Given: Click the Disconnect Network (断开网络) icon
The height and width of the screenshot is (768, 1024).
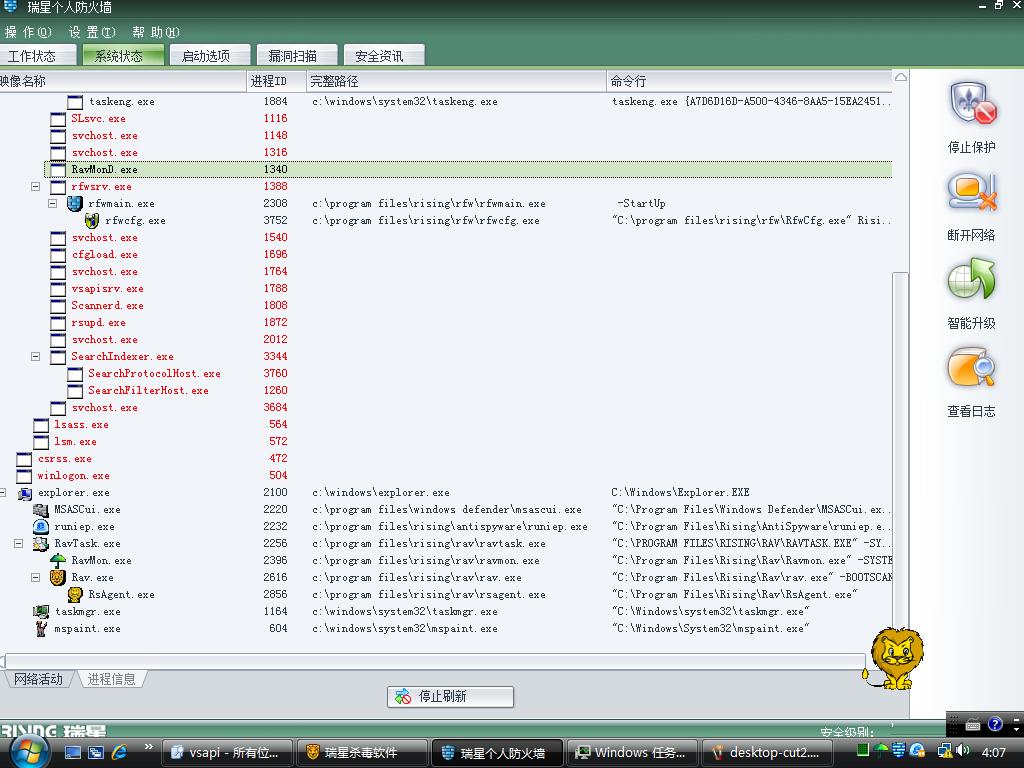Looking at the screenshot, I should pos(971,193).
